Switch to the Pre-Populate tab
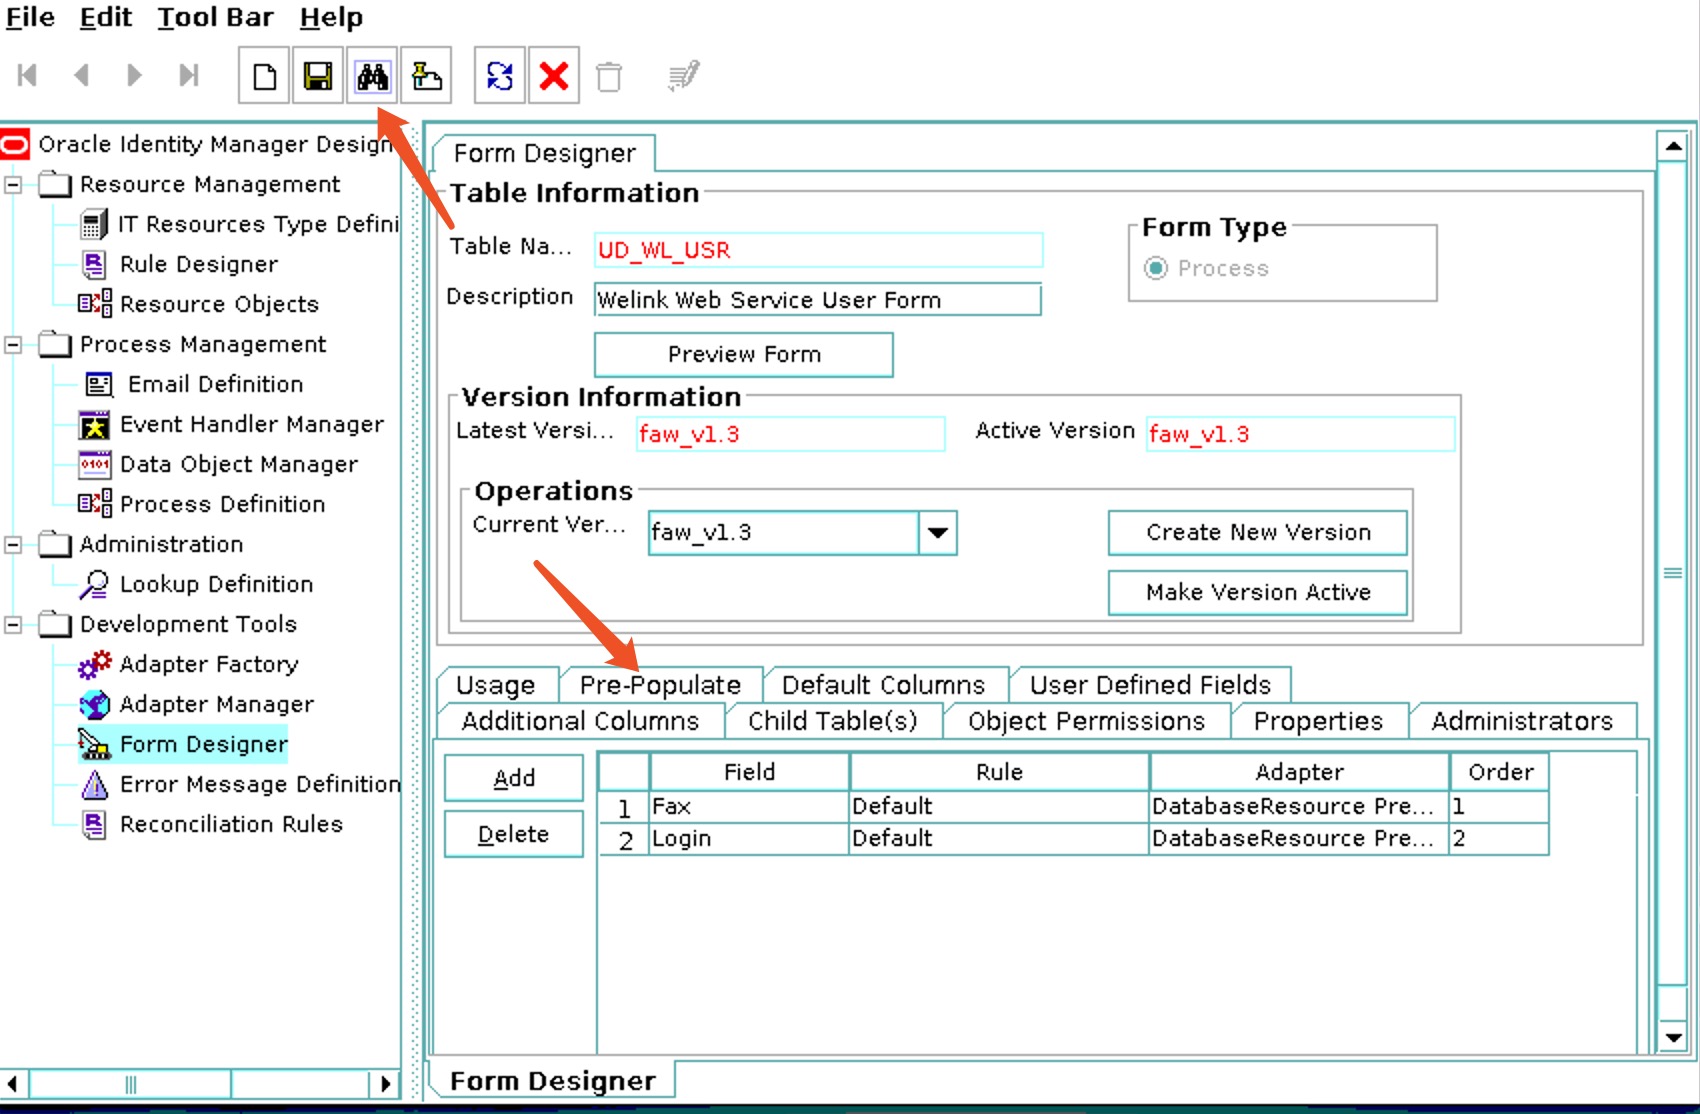This screenshot has width=1700, height=1114. [660, 685]
